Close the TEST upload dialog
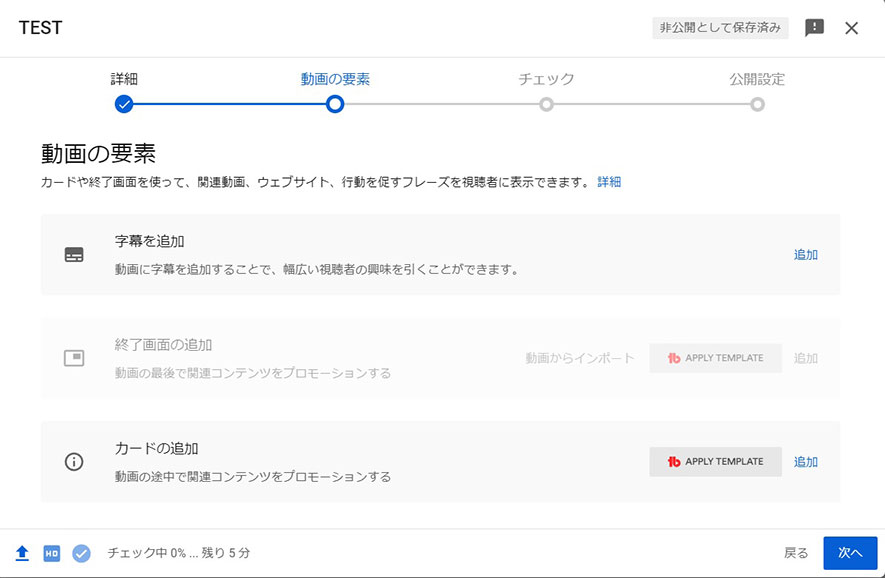Image resolution: width=885 pixels, height=578 pixels. tap(851, 28)
